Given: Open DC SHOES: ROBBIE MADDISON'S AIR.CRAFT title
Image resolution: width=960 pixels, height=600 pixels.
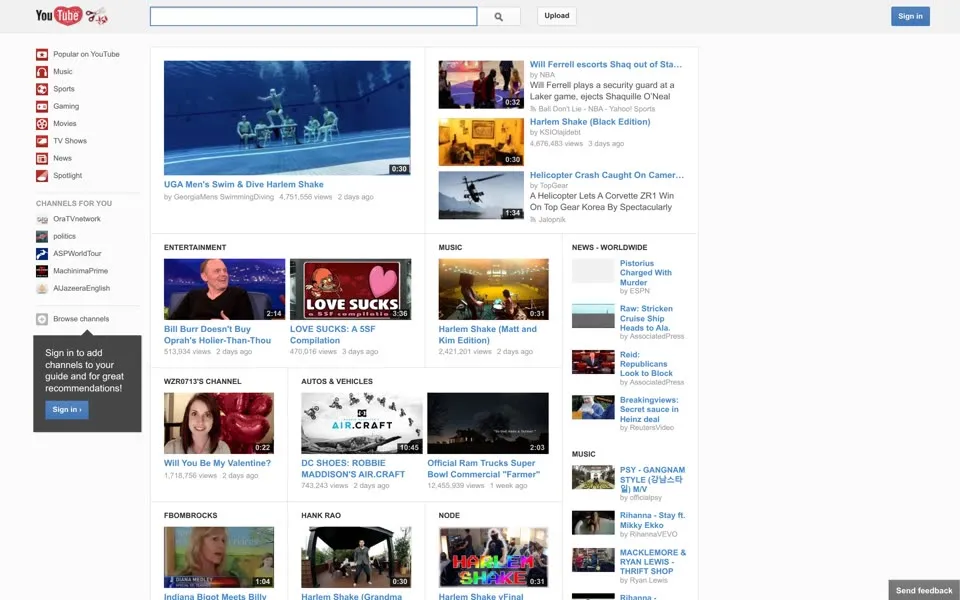Looking at the screenshot, I should point(353,468).
